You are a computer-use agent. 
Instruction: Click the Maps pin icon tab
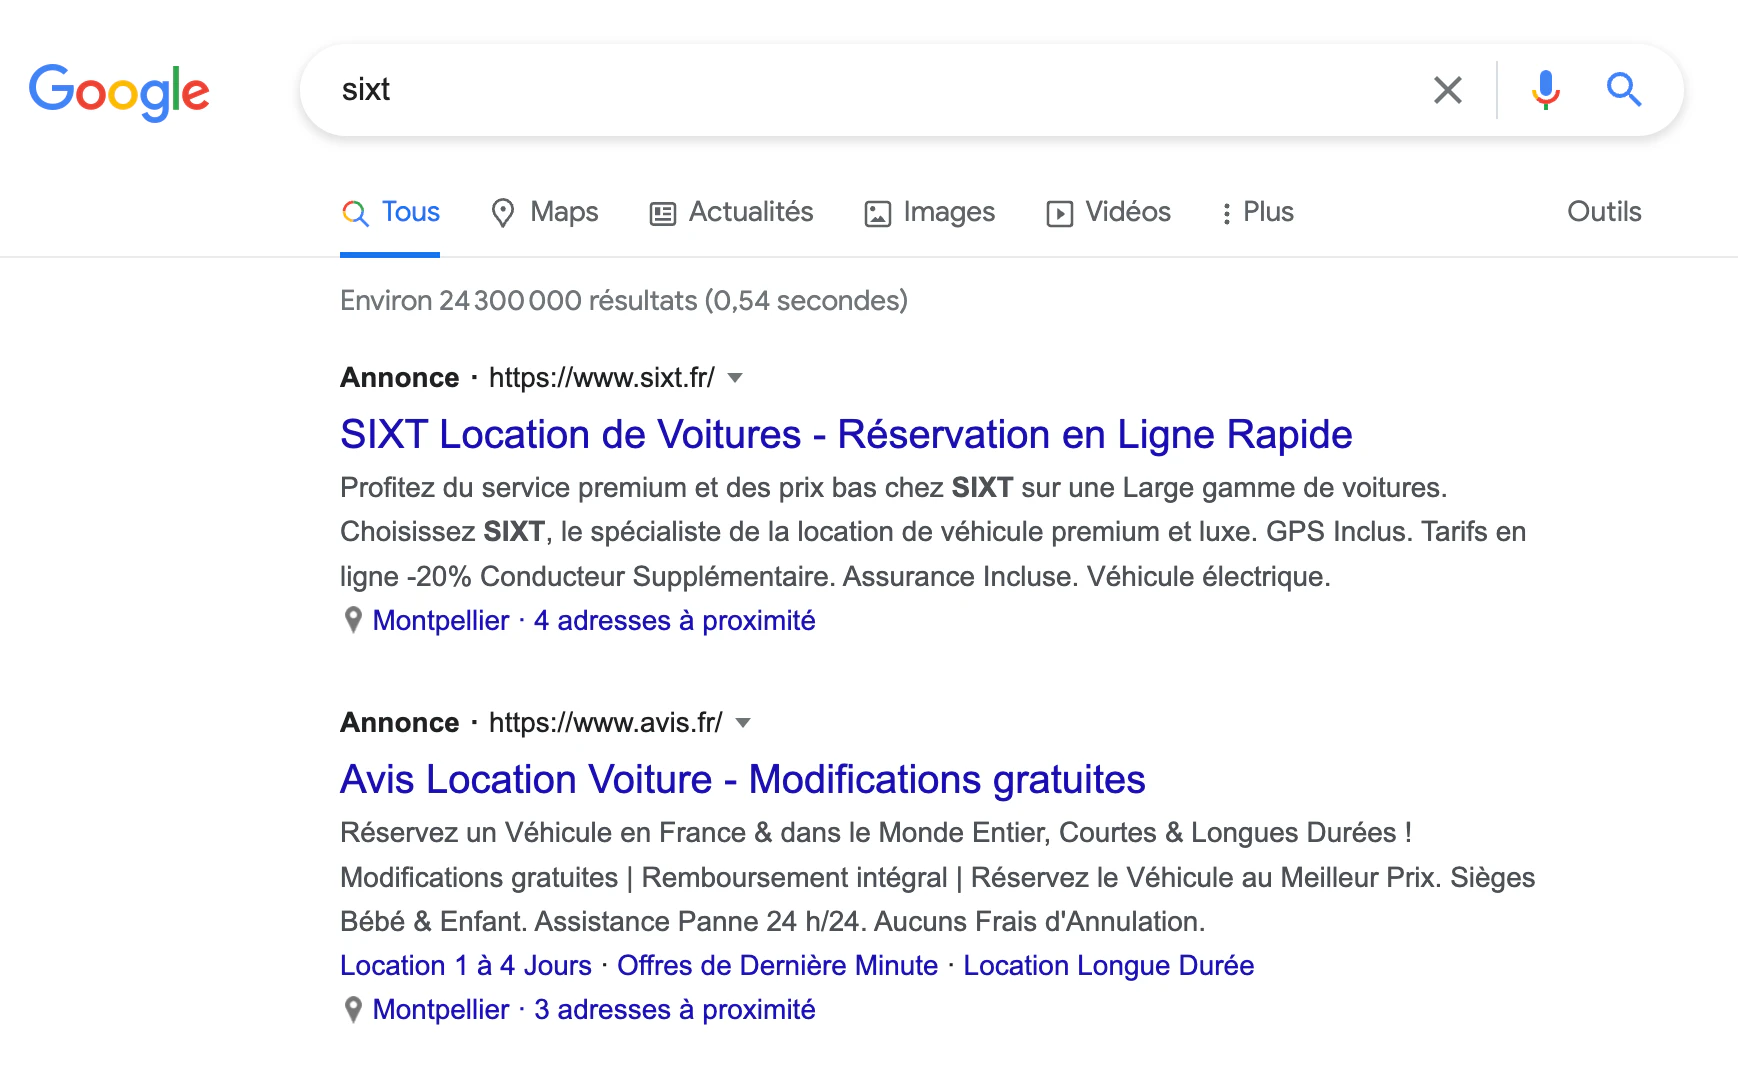click(503, 213)
